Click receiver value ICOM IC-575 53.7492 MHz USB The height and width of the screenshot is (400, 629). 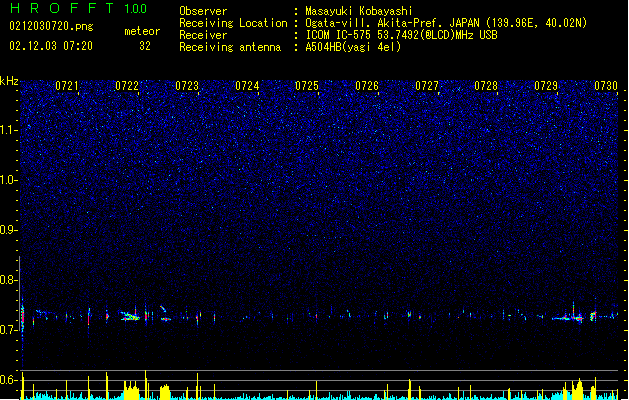click(x=401, y=35)
